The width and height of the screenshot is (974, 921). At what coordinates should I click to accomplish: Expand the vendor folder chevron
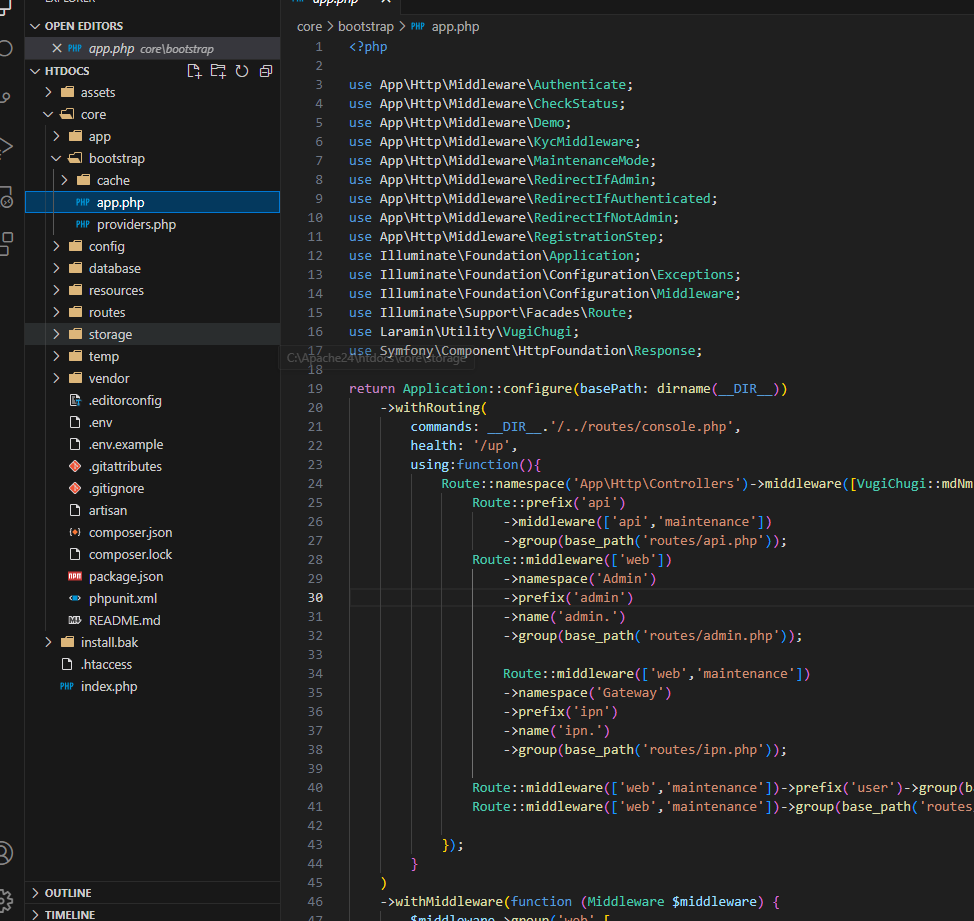tap(57, 378)
